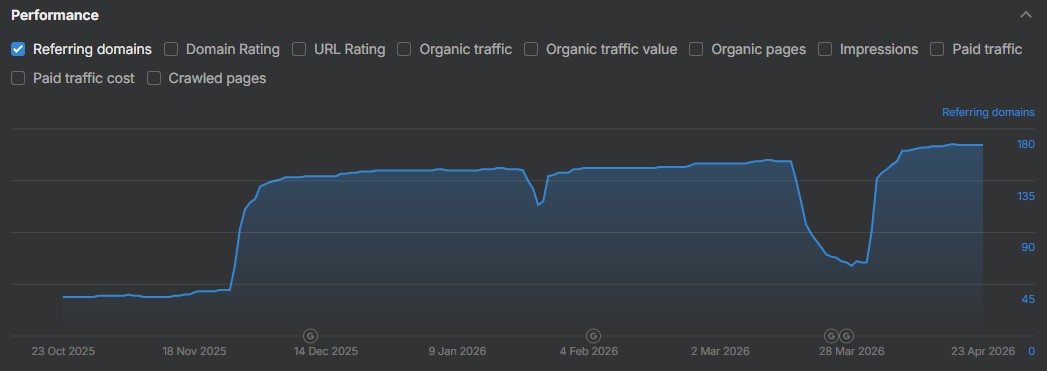
Task: Click the second Google update marker near 28 Mar 2026
Action: [x=846, y=335]
